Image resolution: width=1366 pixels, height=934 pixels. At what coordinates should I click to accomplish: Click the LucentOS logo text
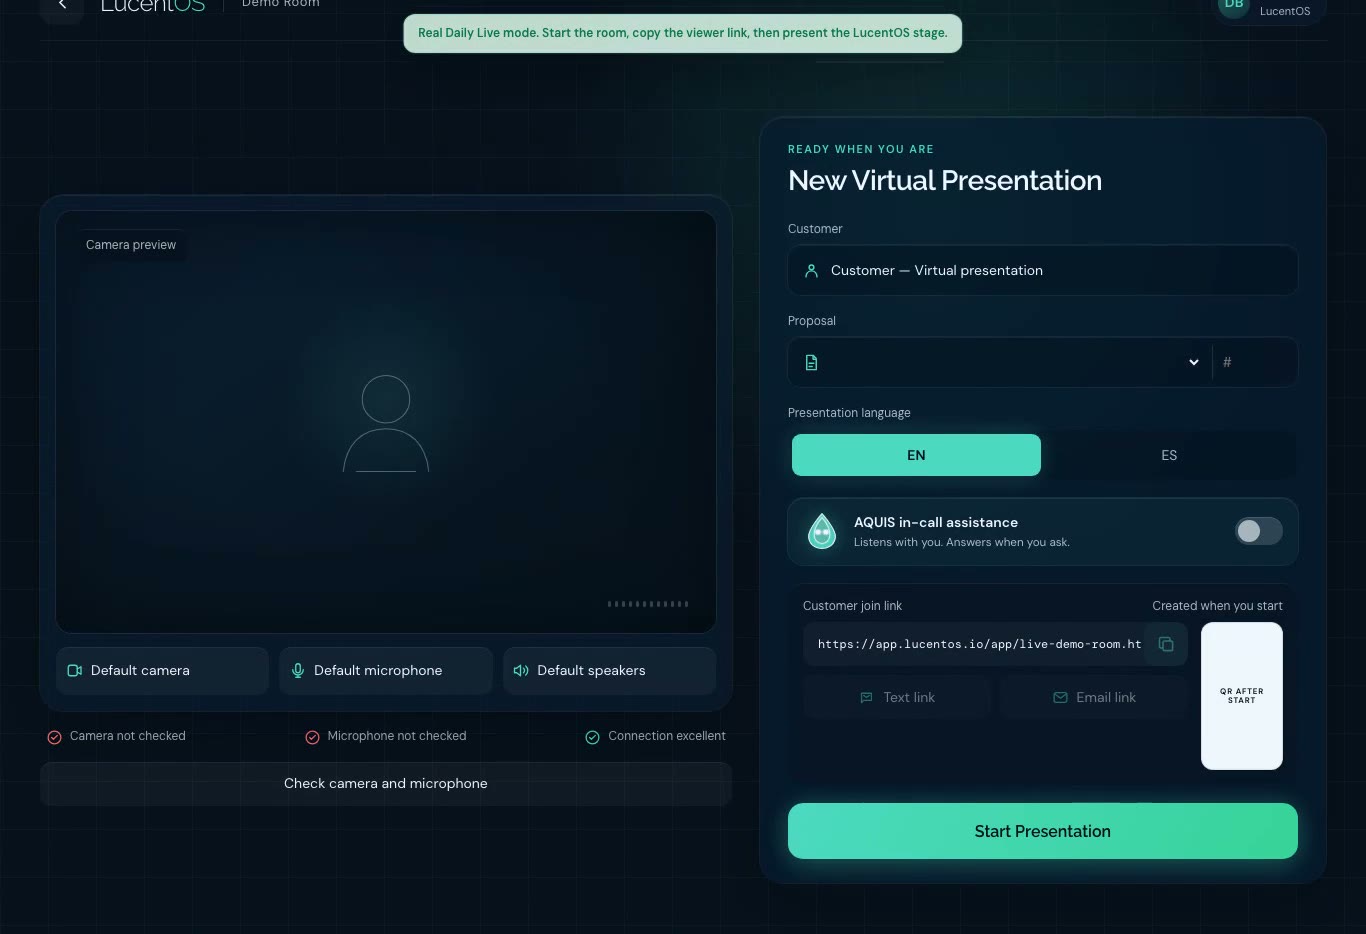click(x=153, y=5)
